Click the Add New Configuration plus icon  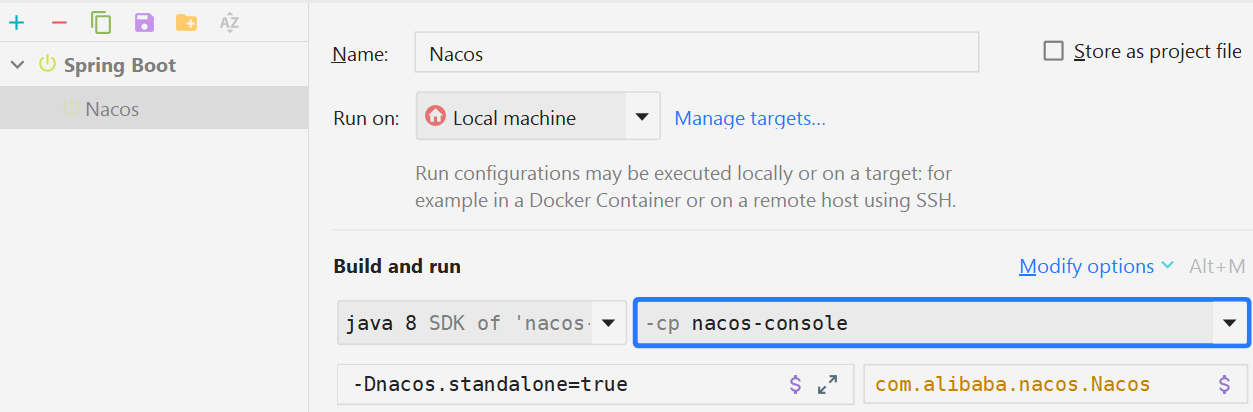click(16, 22)
